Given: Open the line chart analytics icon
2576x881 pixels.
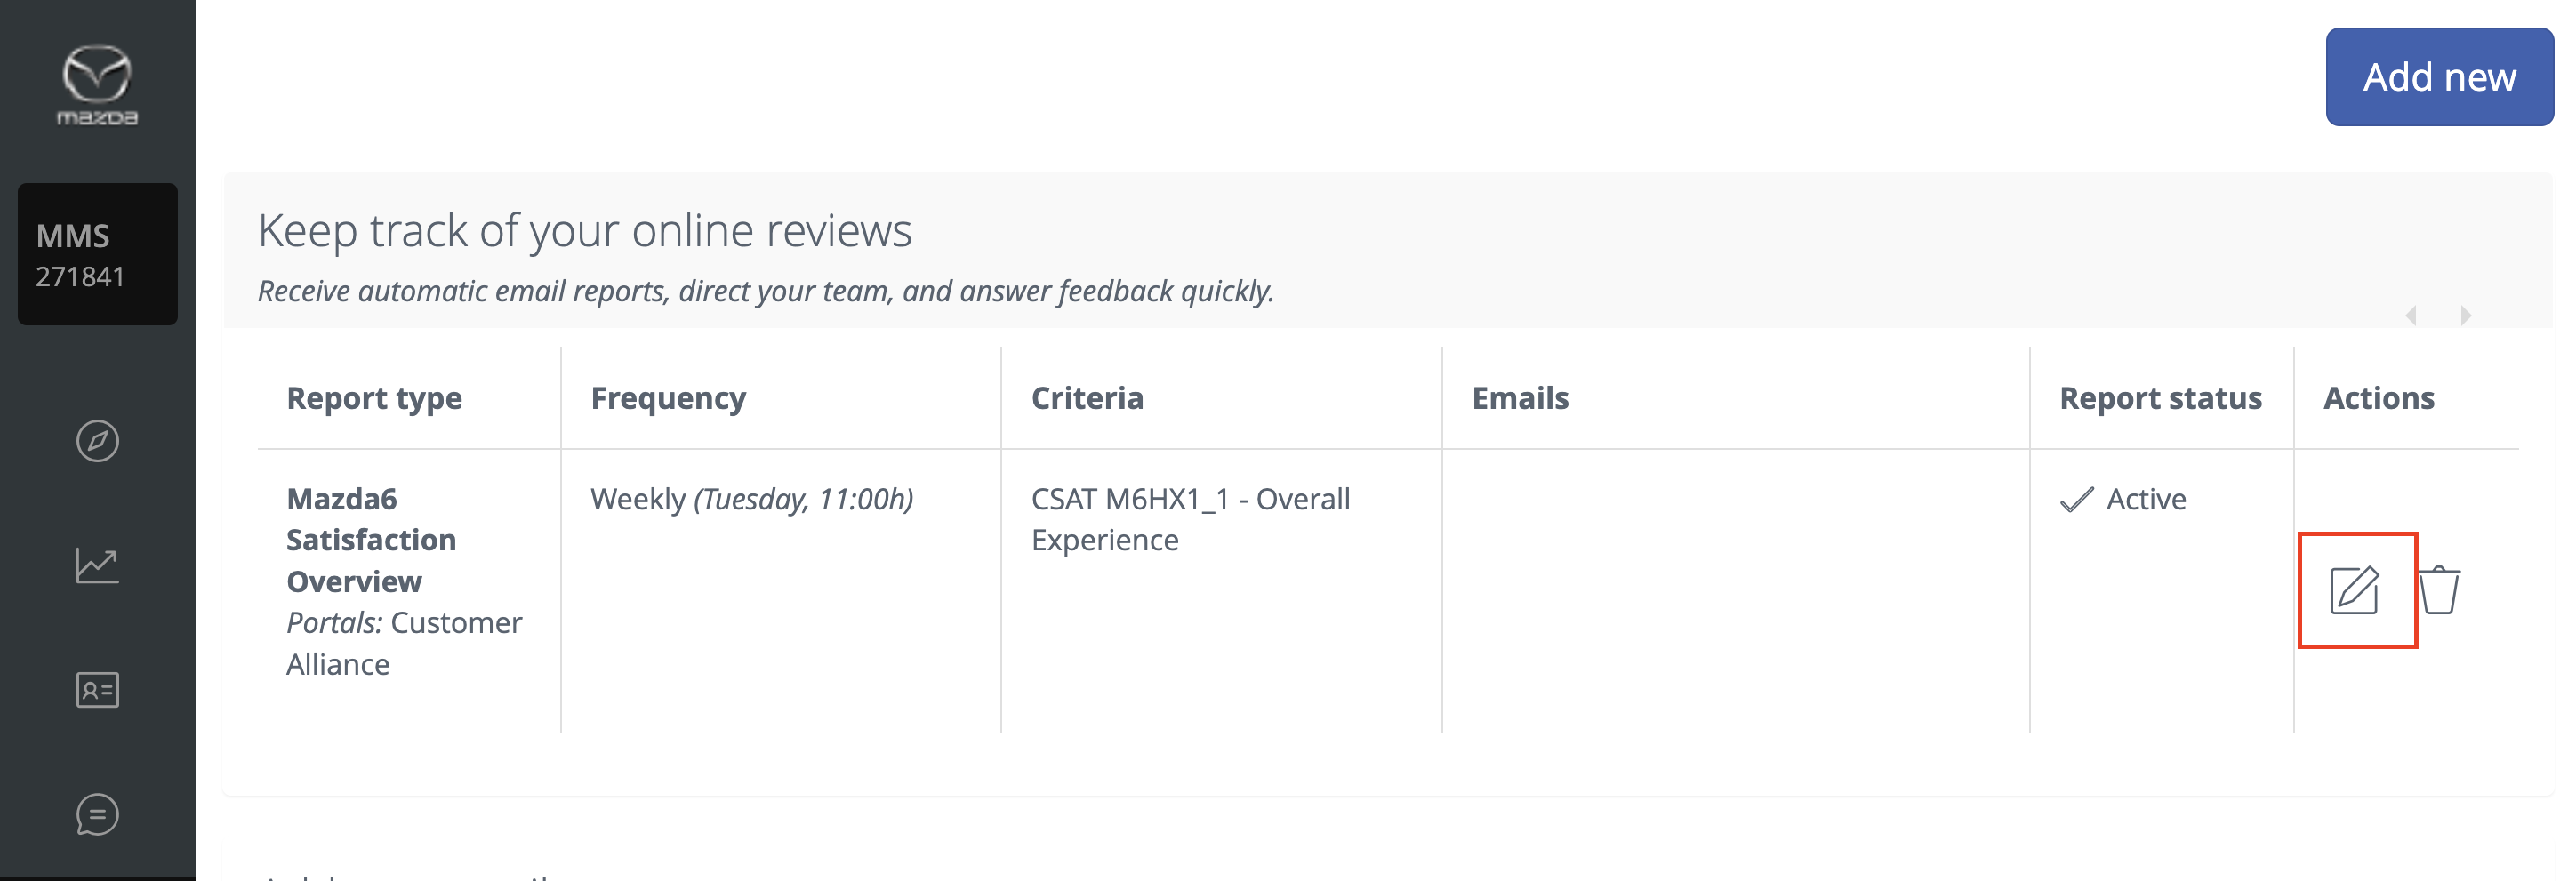Looking at the screenshot, I should pyautogui.click(x=97, y=566).
